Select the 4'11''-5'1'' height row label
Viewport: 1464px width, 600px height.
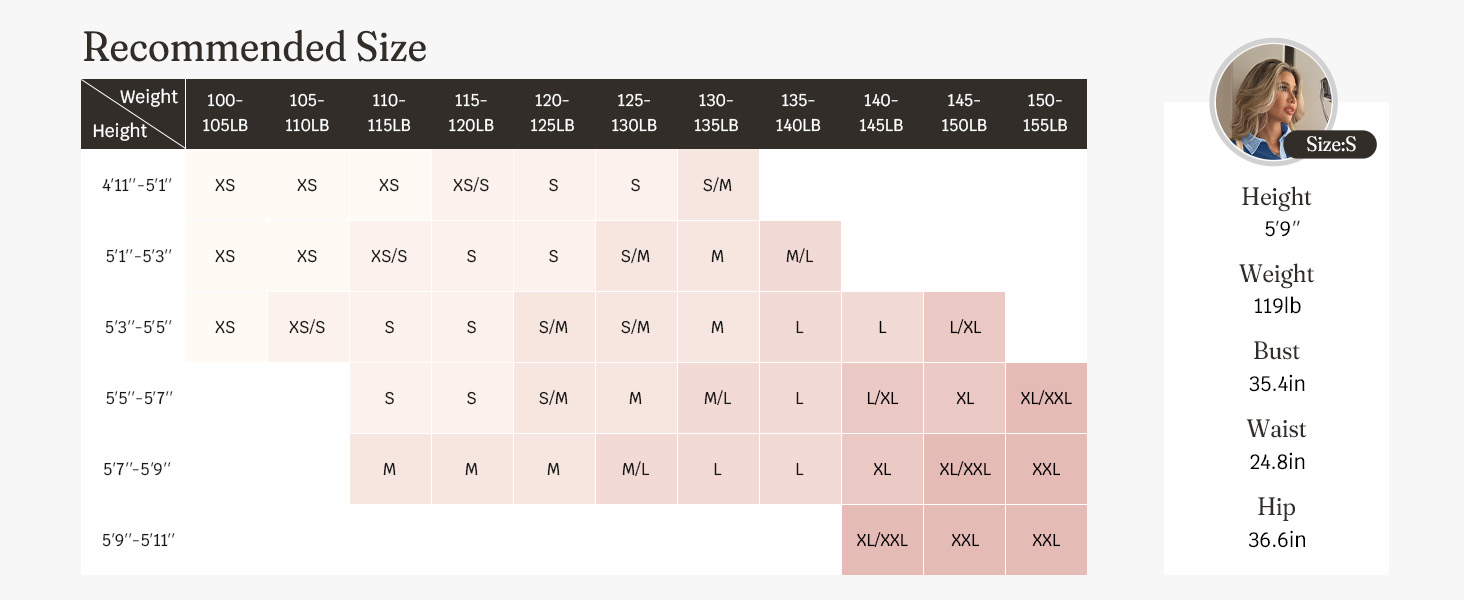(139, 185)
